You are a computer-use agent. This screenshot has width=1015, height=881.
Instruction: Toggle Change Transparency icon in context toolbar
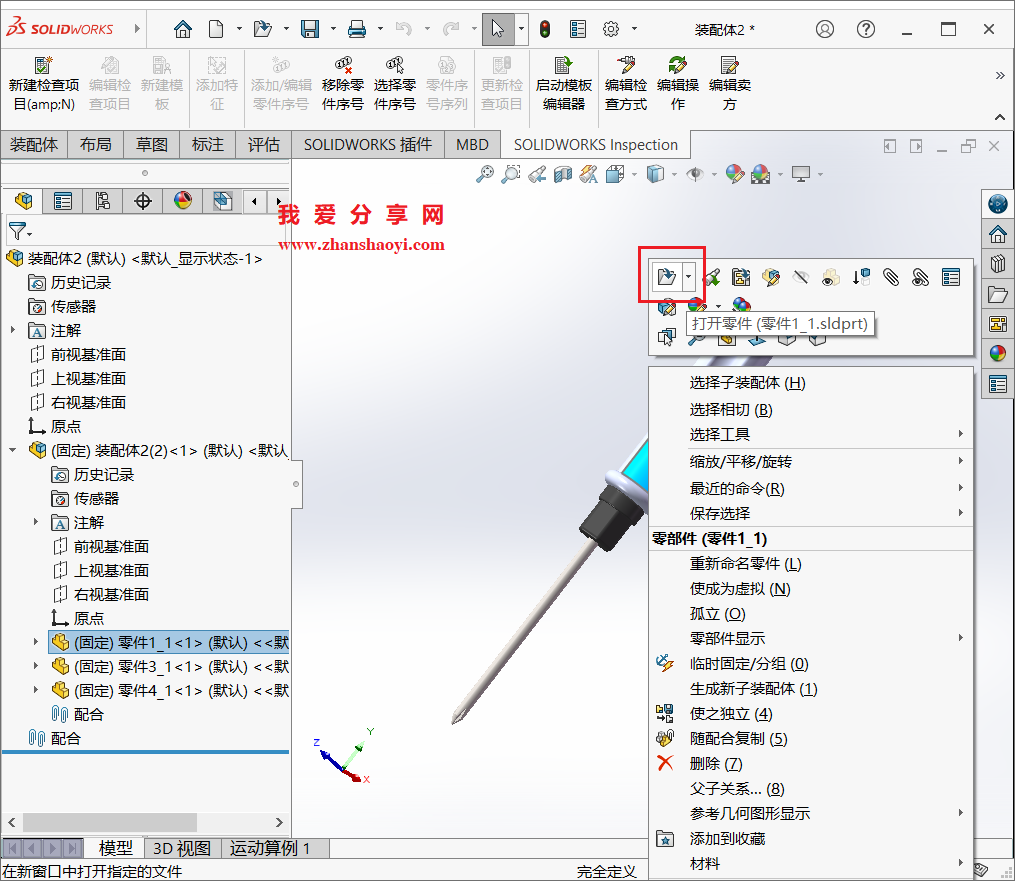(x=831, y=278)
